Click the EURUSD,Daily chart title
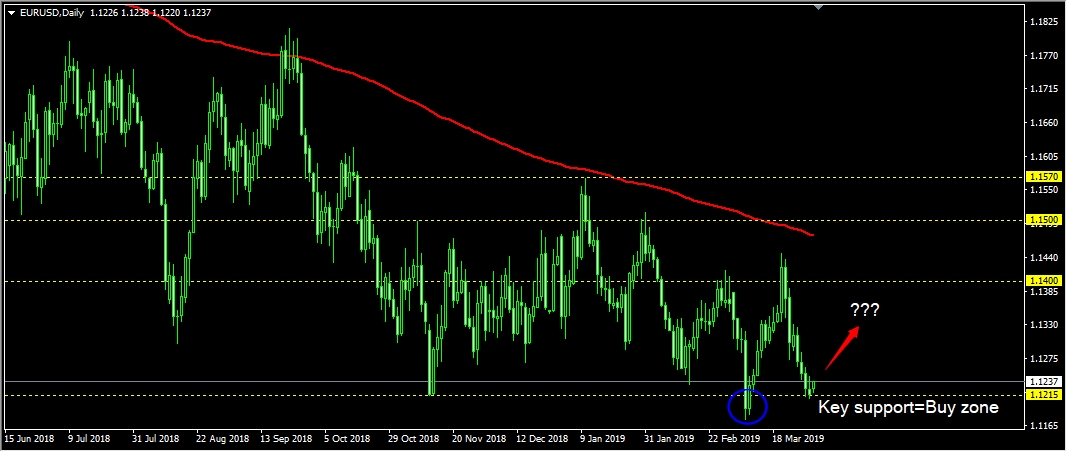The width and height of the screenshot is (1067, 452). pos(52,12)
